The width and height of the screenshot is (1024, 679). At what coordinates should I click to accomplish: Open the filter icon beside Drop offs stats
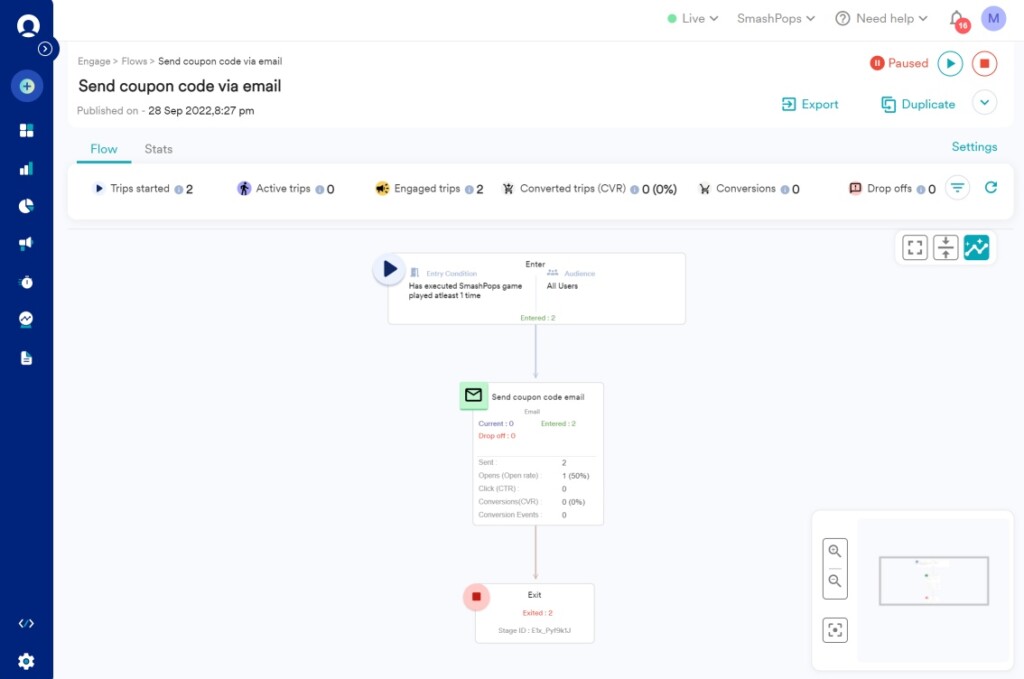[x=957, y=187]
